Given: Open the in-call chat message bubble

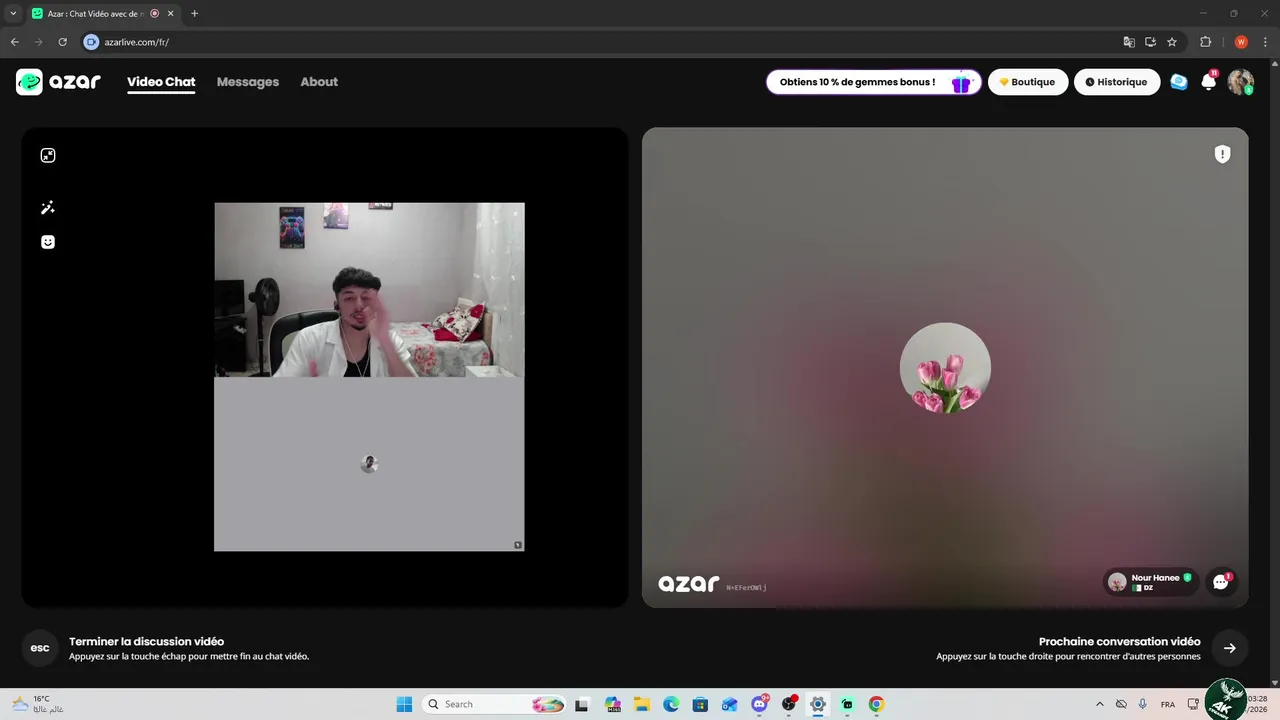Looking at the screenshot, I should 1220,582.
